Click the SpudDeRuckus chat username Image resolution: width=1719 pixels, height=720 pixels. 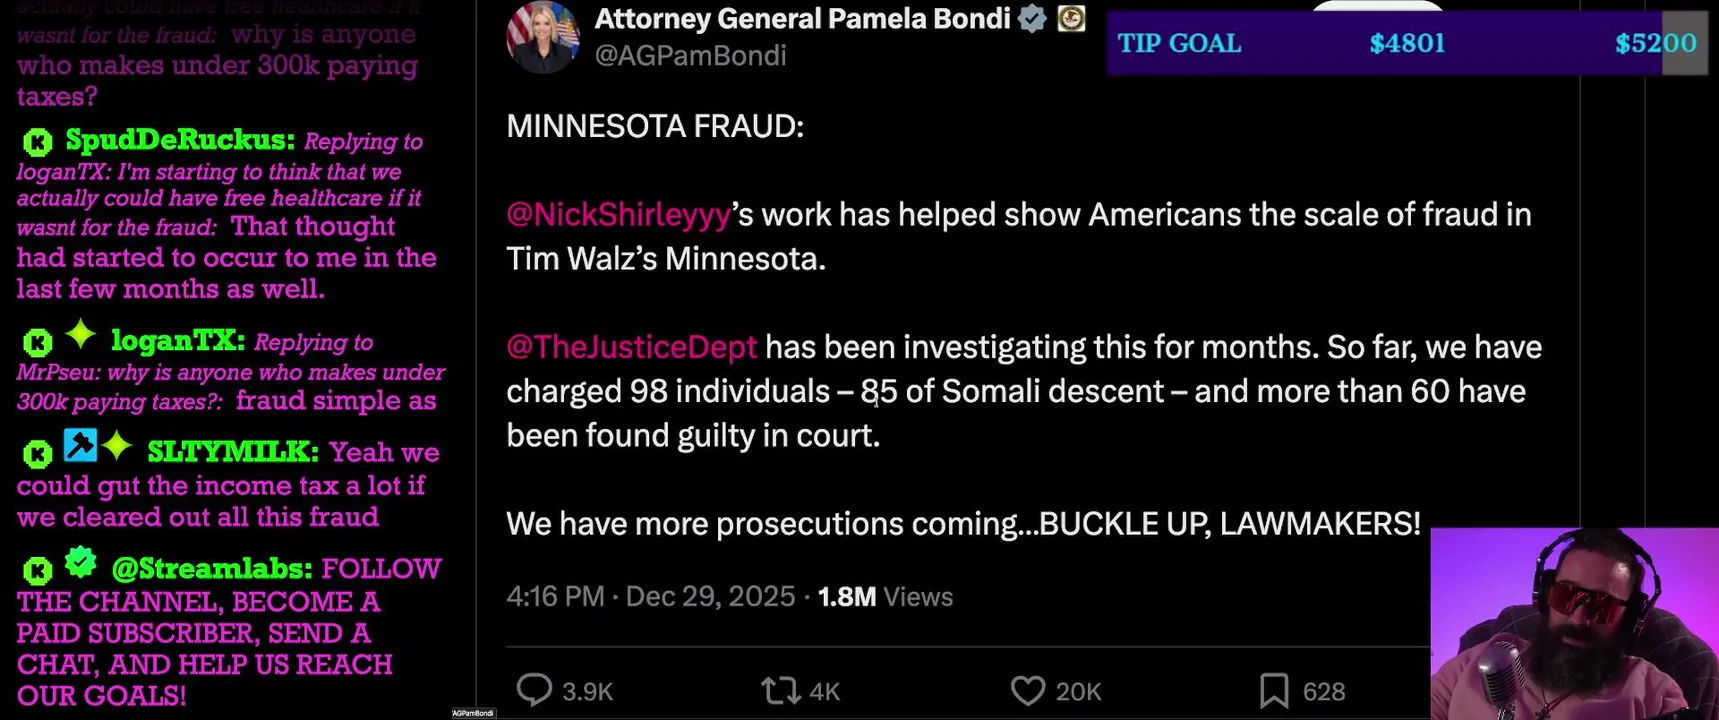click(x=180, y=140)
